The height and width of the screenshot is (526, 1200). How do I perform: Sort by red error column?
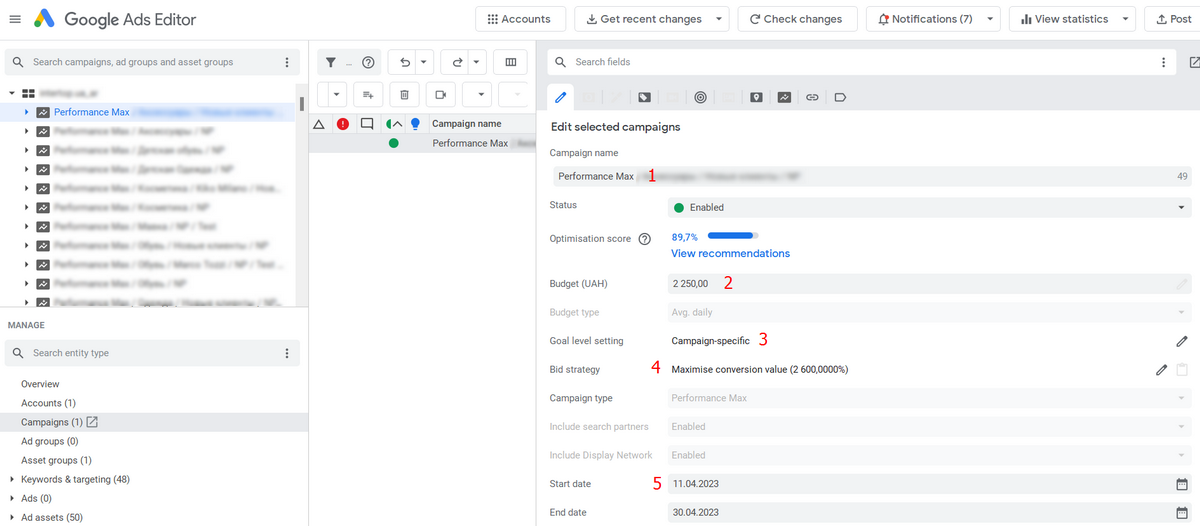343,124
